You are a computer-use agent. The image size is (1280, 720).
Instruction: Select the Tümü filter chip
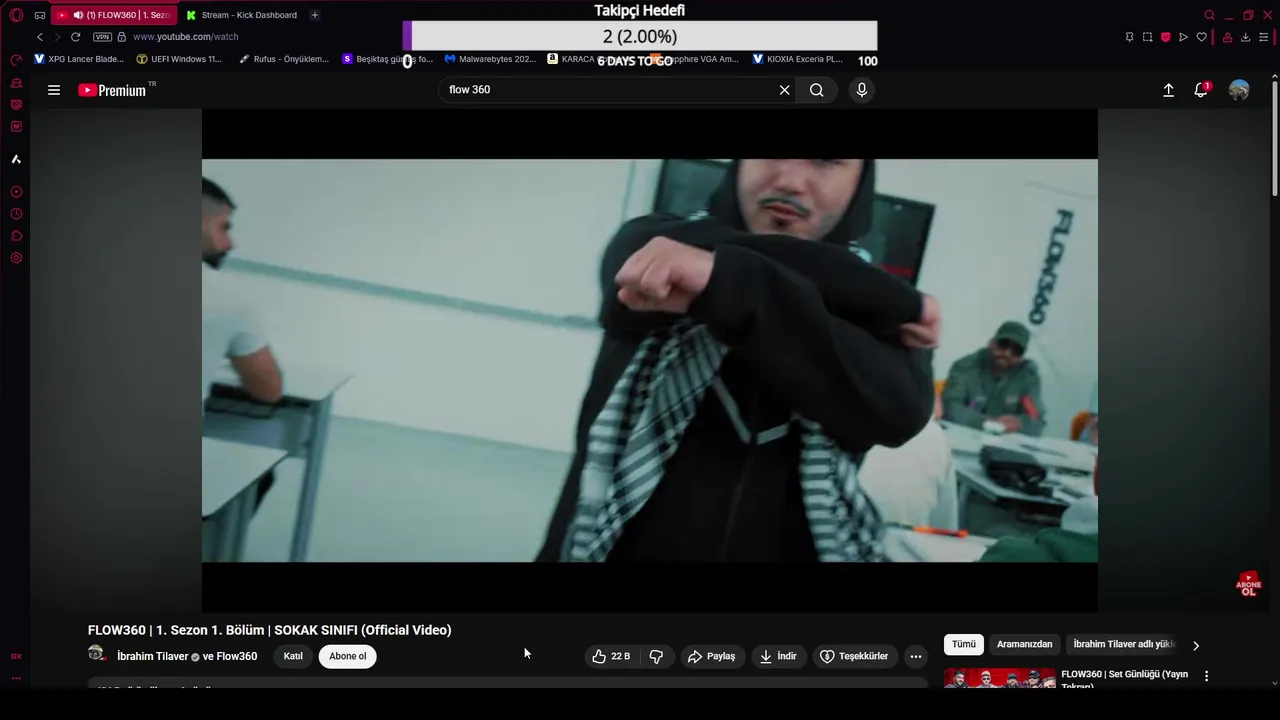tap(964, 644)
